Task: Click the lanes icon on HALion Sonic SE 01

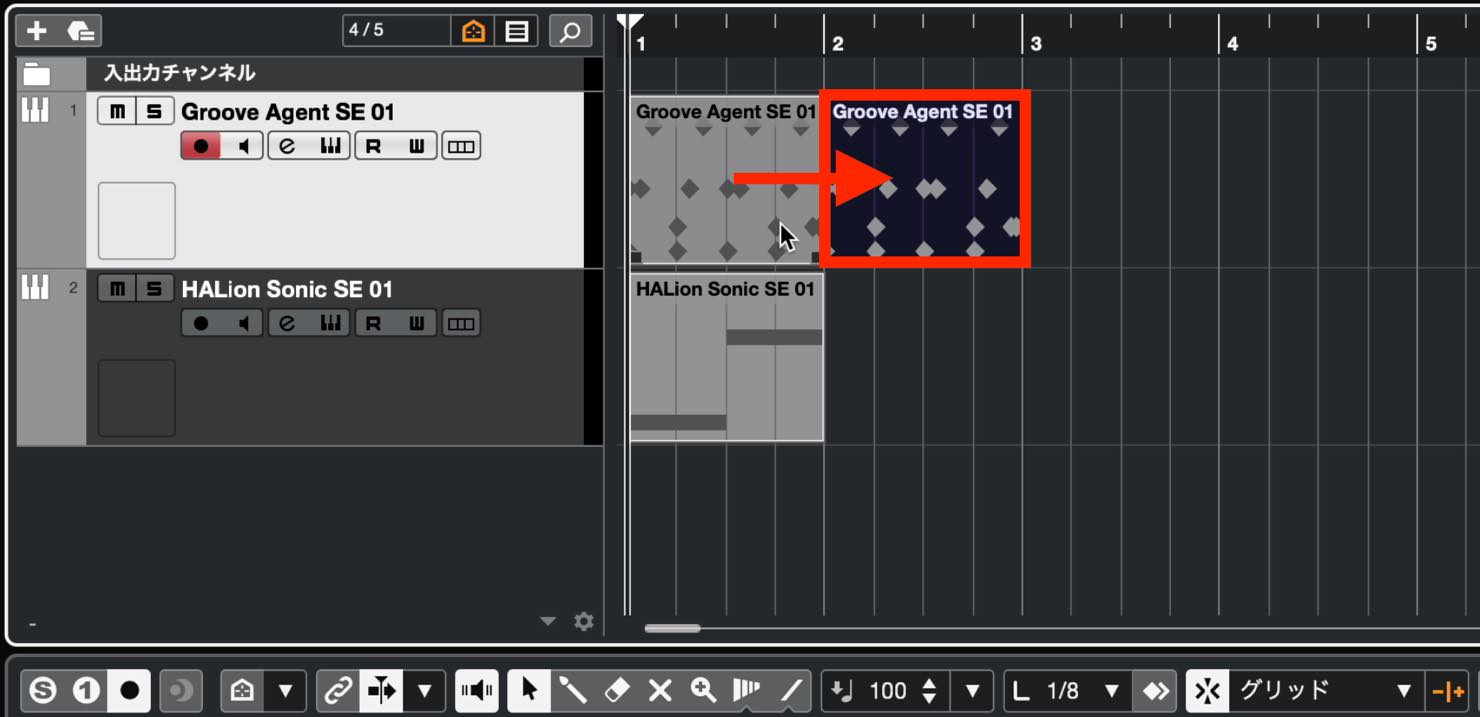Action: 460,323
